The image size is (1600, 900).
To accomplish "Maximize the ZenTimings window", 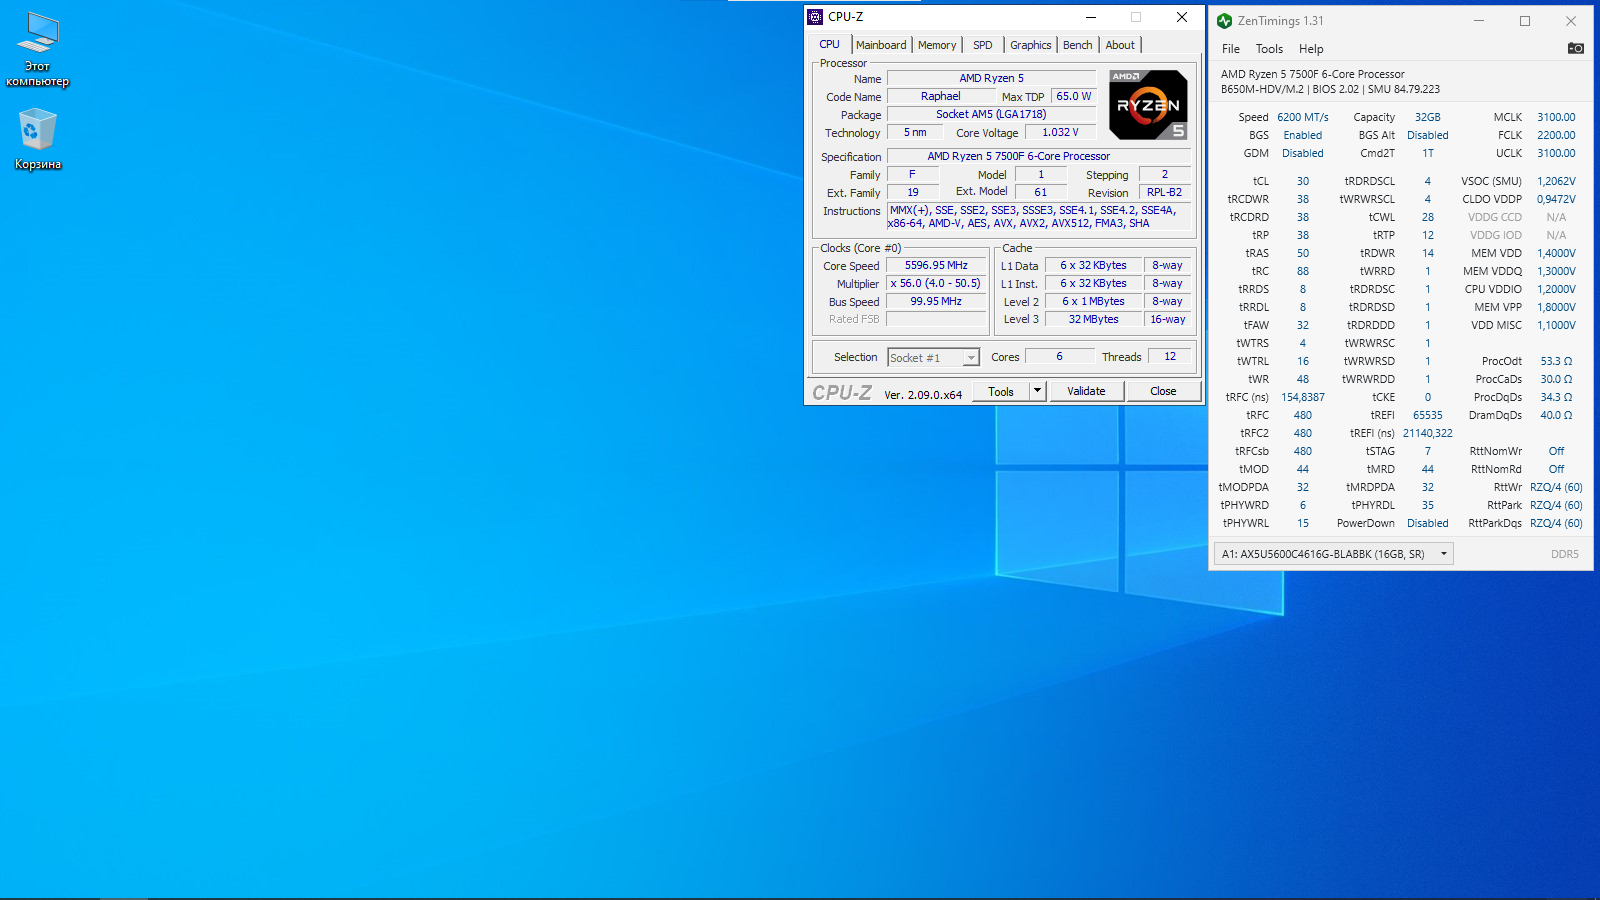I will click(1525, 21).
